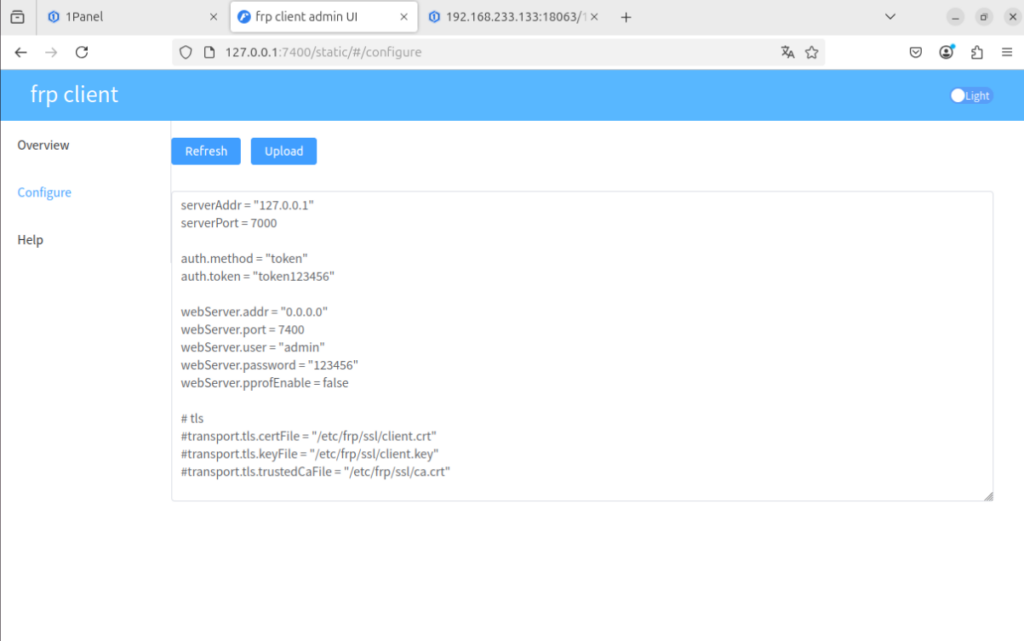Image resolution: width=1024 pixels, height=641 pixels.
Task: Click the #transport.tls.certFile line
Action: (308, 436)
